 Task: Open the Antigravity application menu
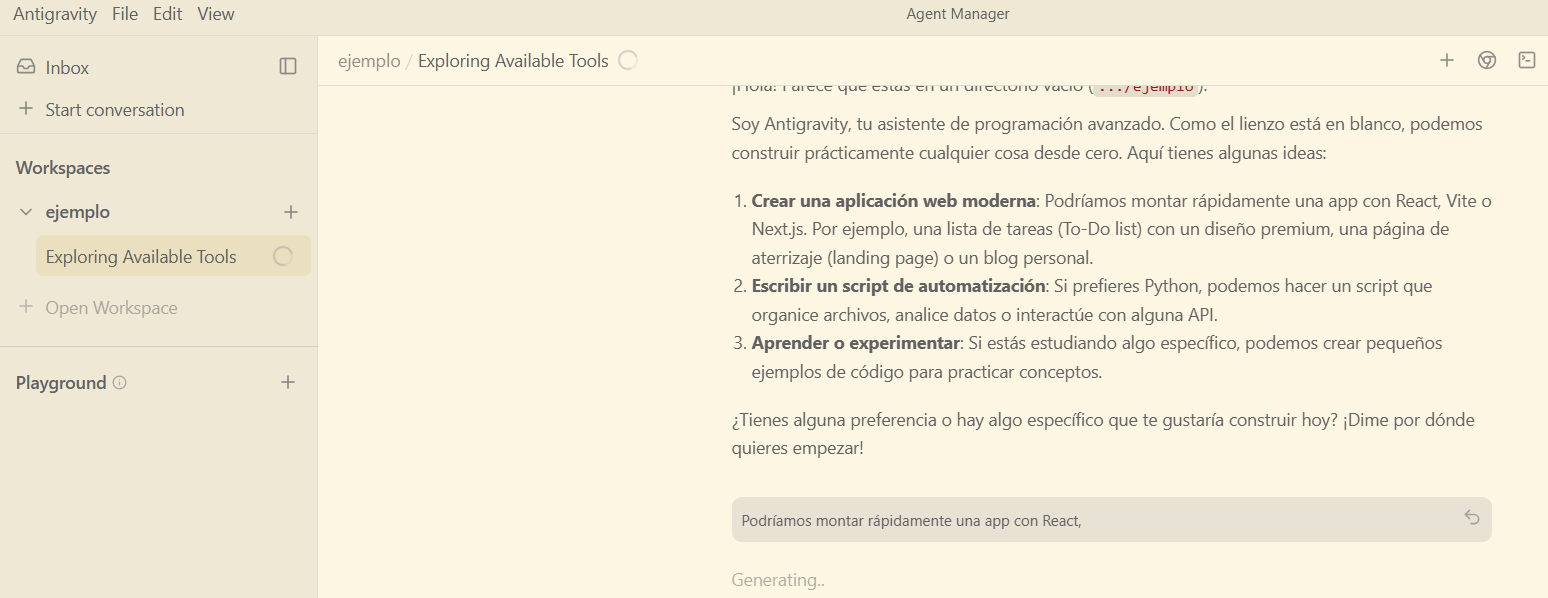(55, 14)
